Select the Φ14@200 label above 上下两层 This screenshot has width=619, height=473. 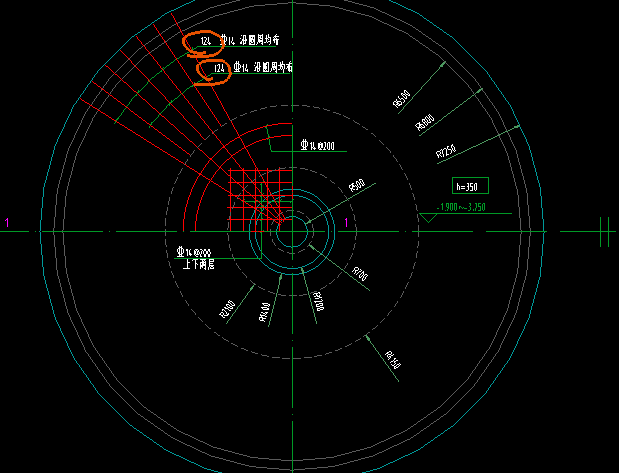(x=194, y=252)
